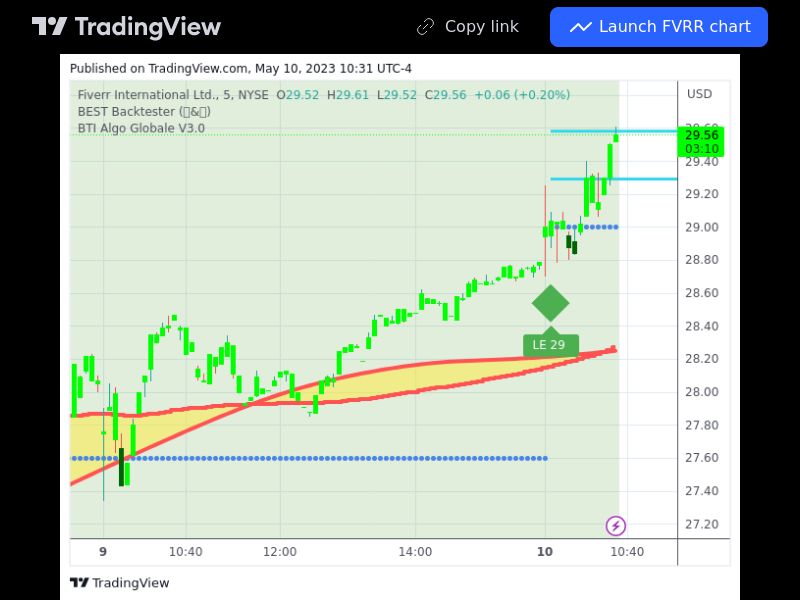This screenshot has height=600, width=800.
Task: Click the BTI Algo Globale V3.0 label
Action: (141, 128)
